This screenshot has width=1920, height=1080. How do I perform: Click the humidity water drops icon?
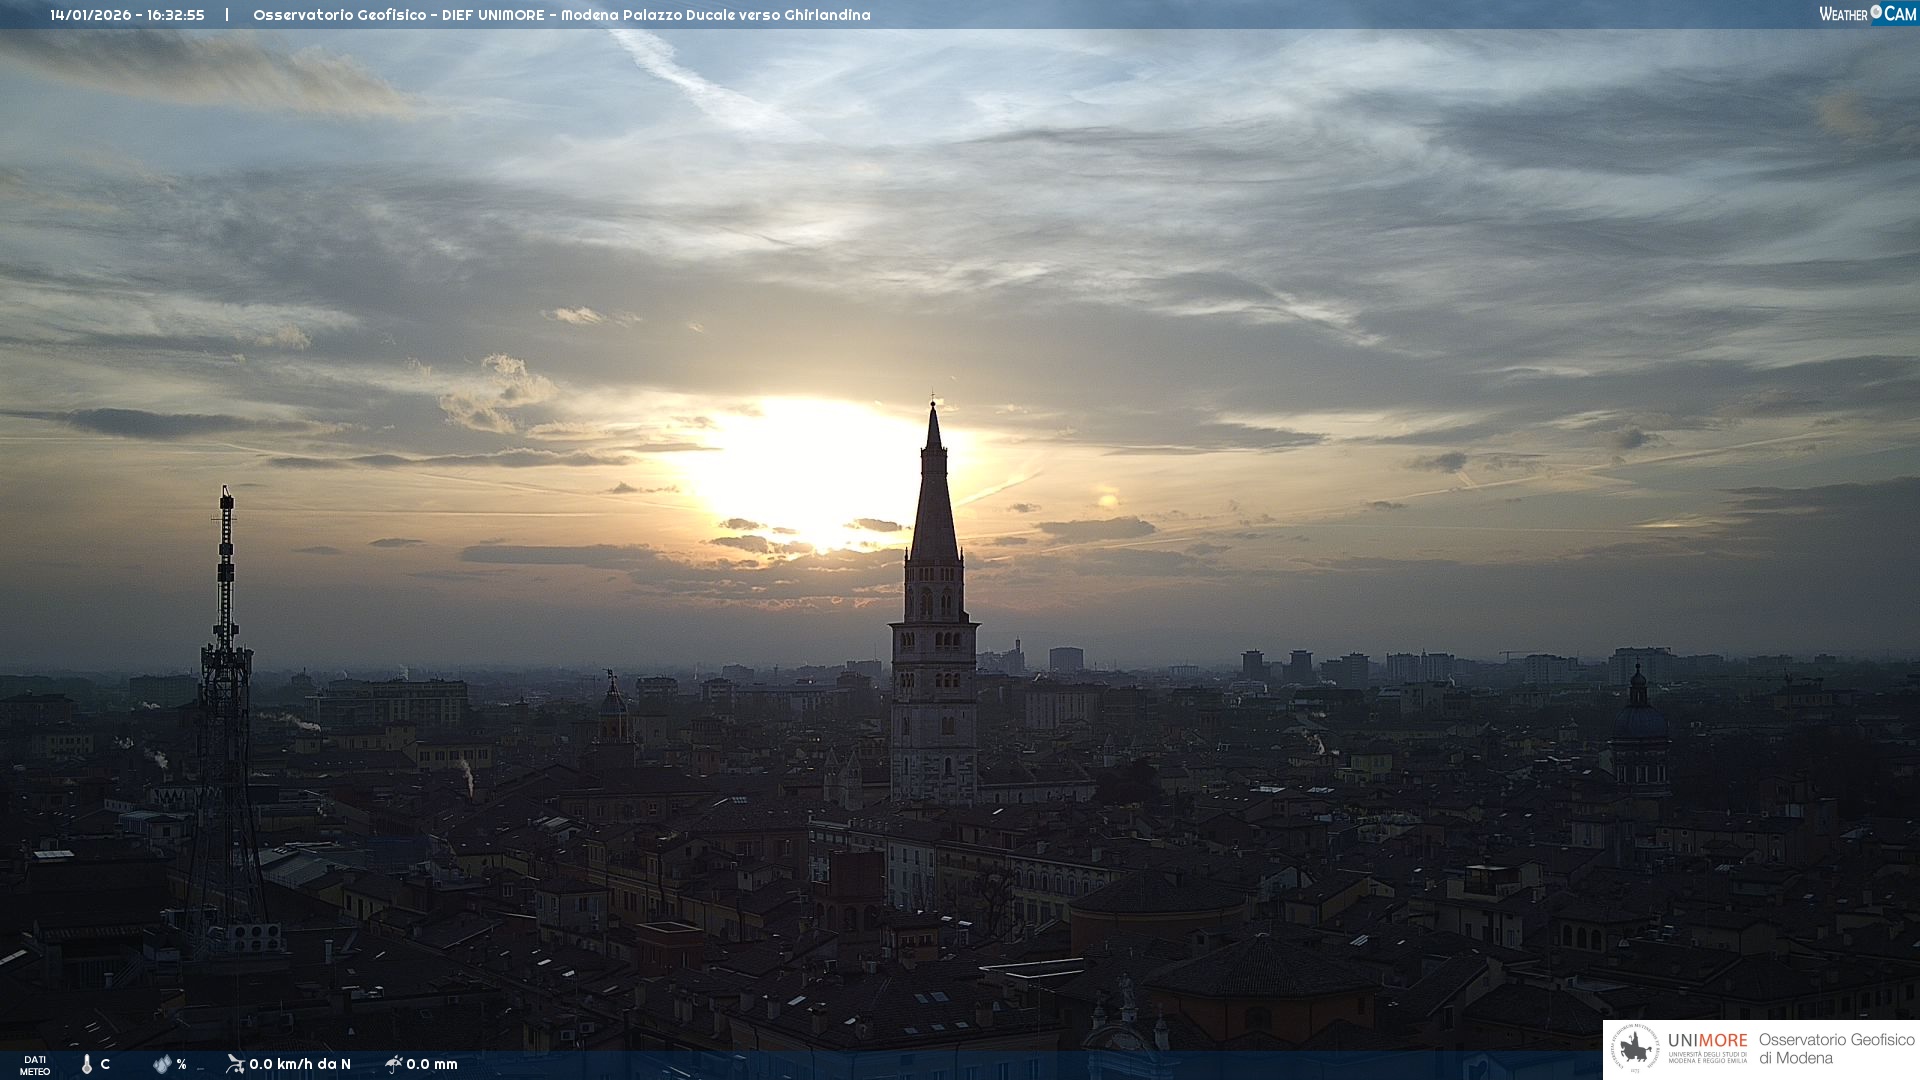point(162,1064)
